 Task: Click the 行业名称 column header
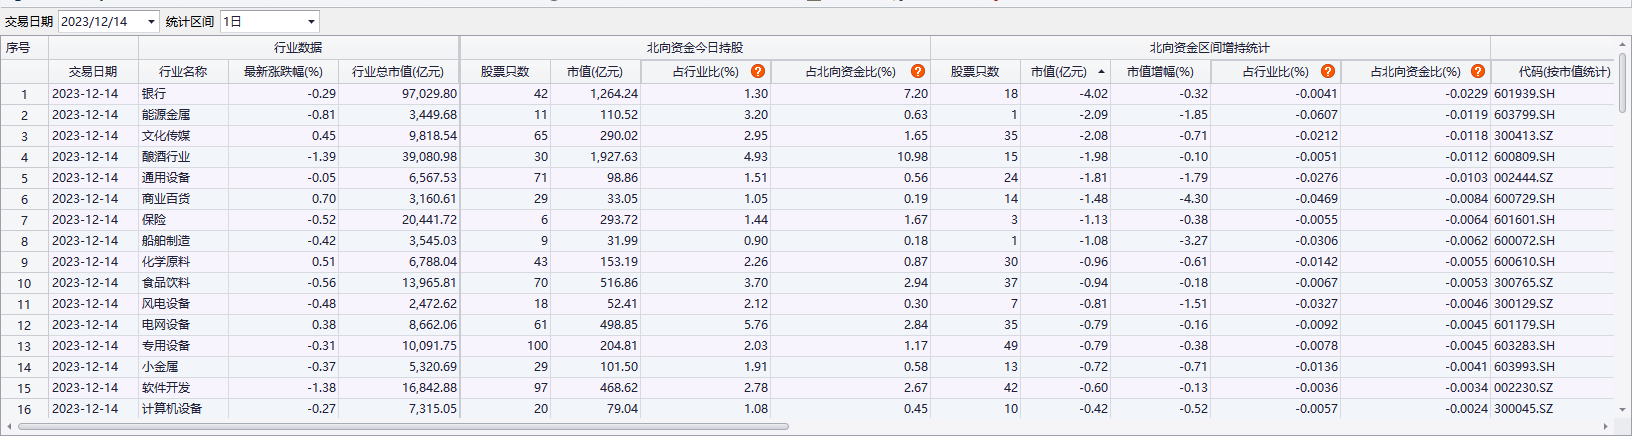coord(183,72)
